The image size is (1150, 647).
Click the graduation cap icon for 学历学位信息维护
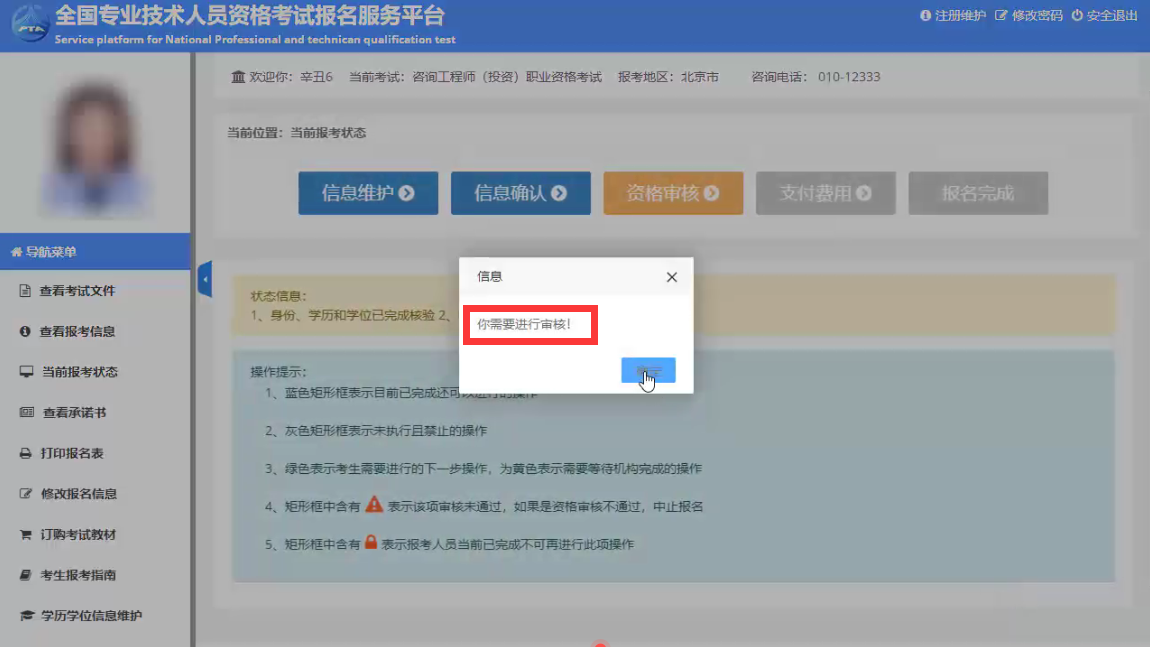[26, 616]
